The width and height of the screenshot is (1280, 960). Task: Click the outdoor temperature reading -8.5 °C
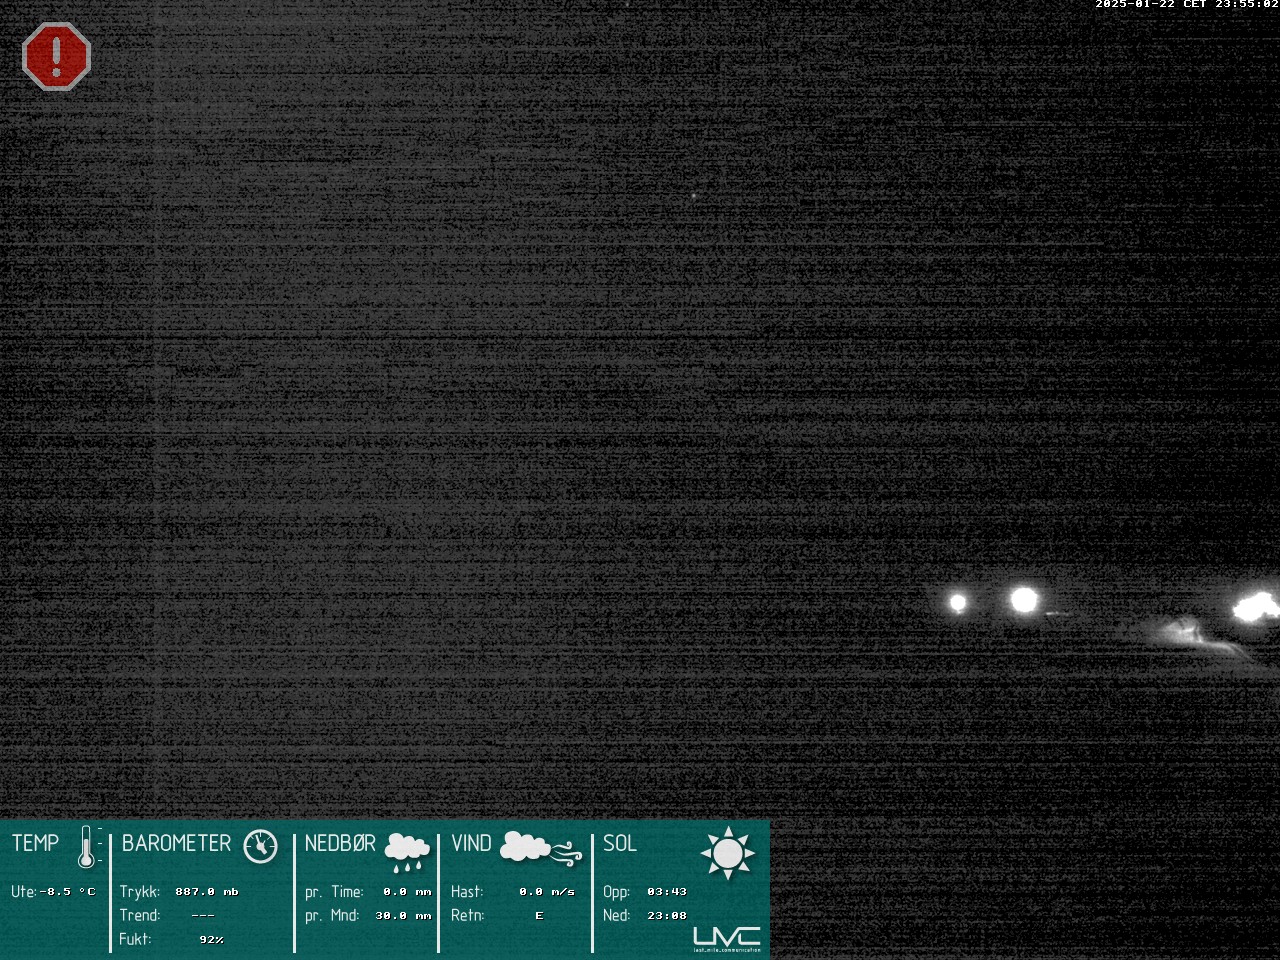click(x=68, y=892)
